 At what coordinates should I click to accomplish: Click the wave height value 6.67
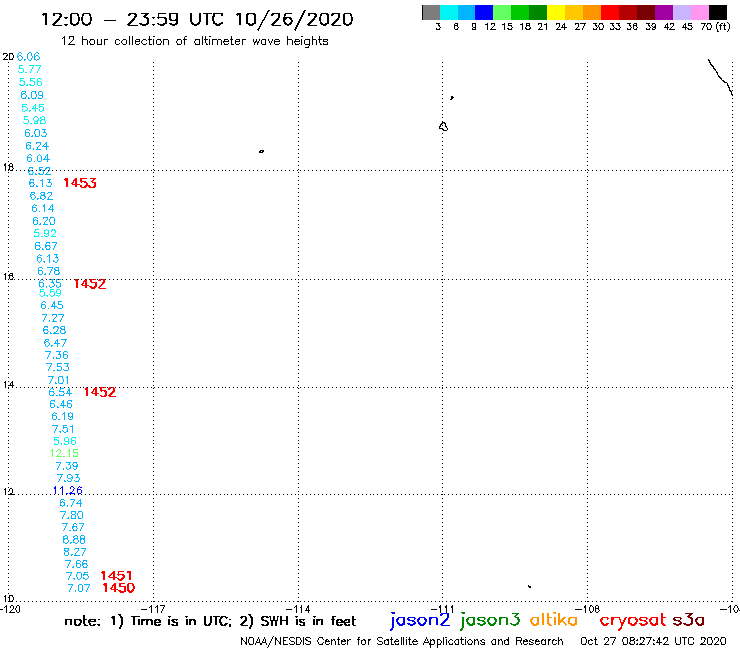(x=46, y=246)
